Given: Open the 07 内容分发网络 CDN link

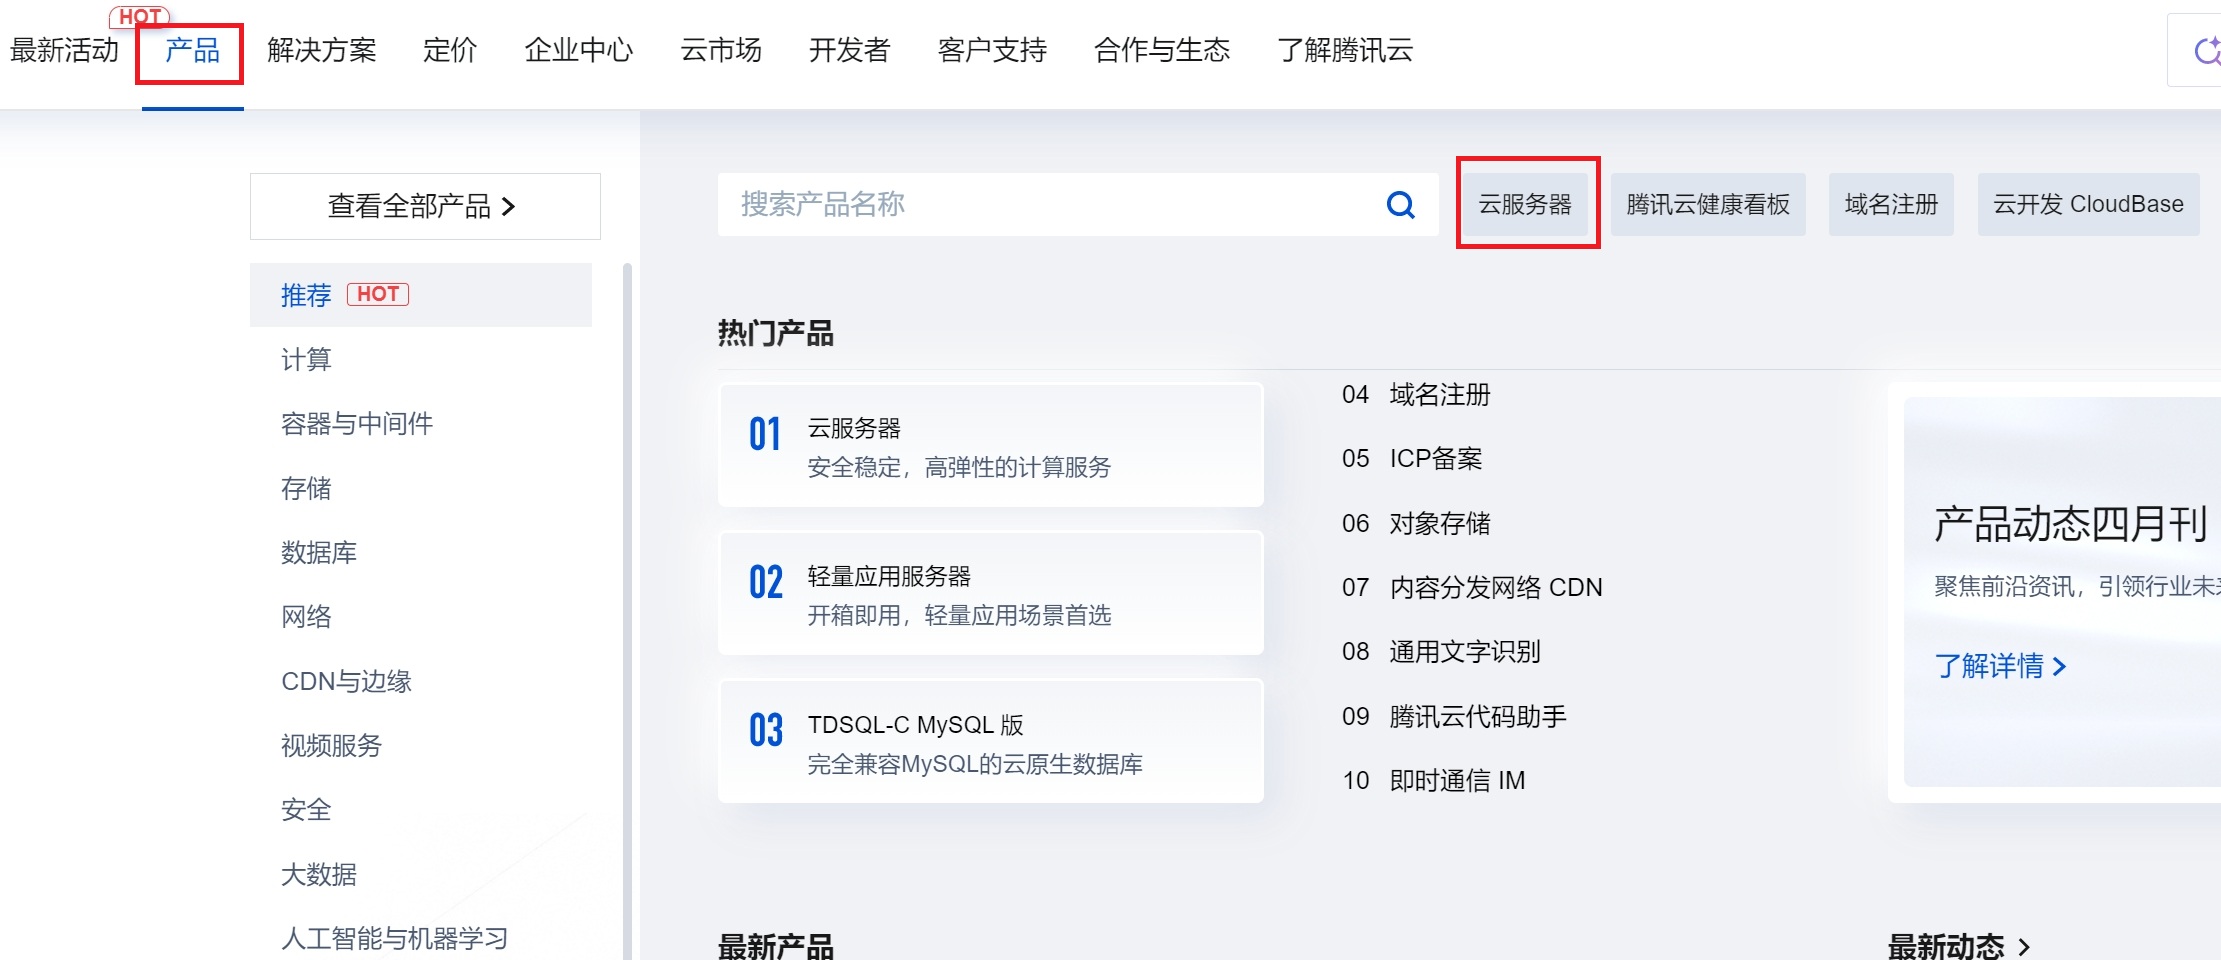Looking at the screenshot, I should (x=1472, y=588).
